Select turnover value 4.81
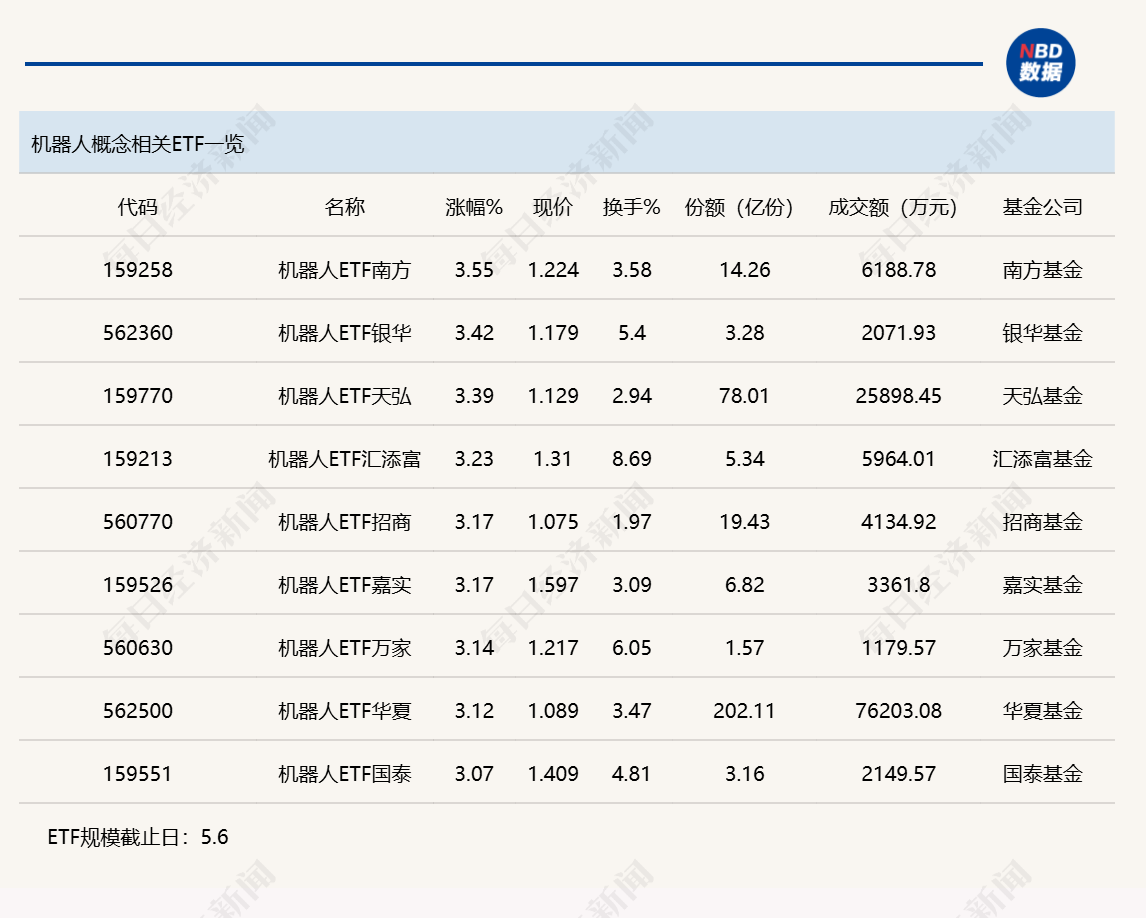The height and width of the screenshot is (918, 1146). (631, 773)
